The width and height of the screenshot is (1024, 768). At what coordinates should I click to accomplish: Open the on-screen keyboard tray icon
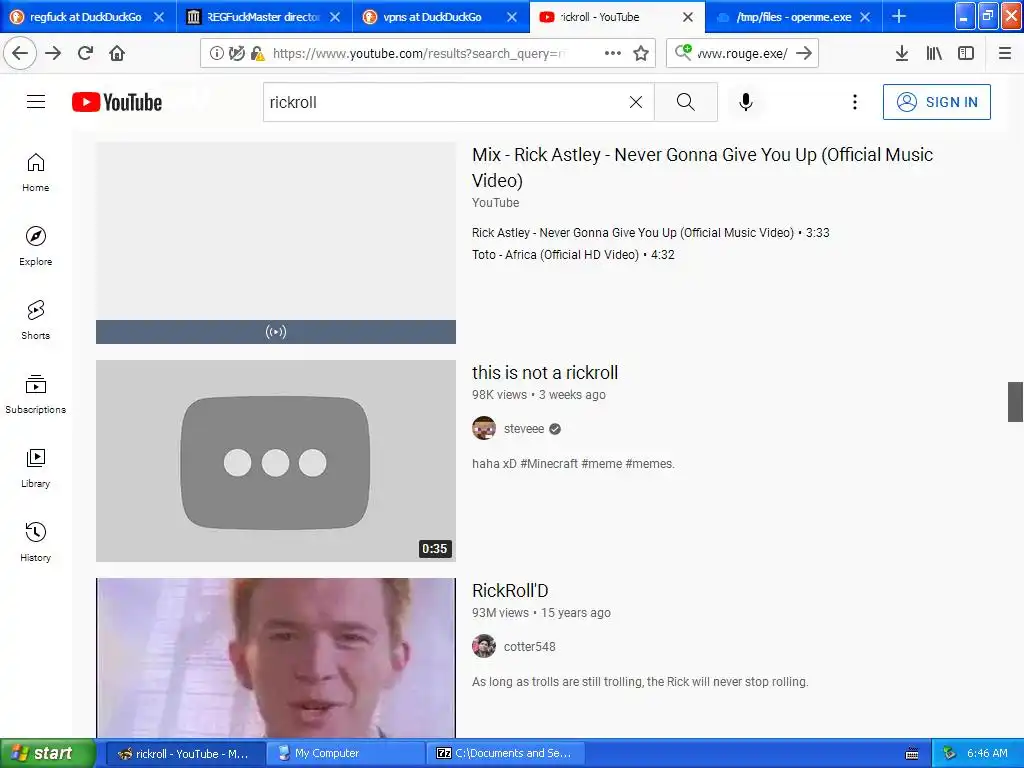pos(912,754)
